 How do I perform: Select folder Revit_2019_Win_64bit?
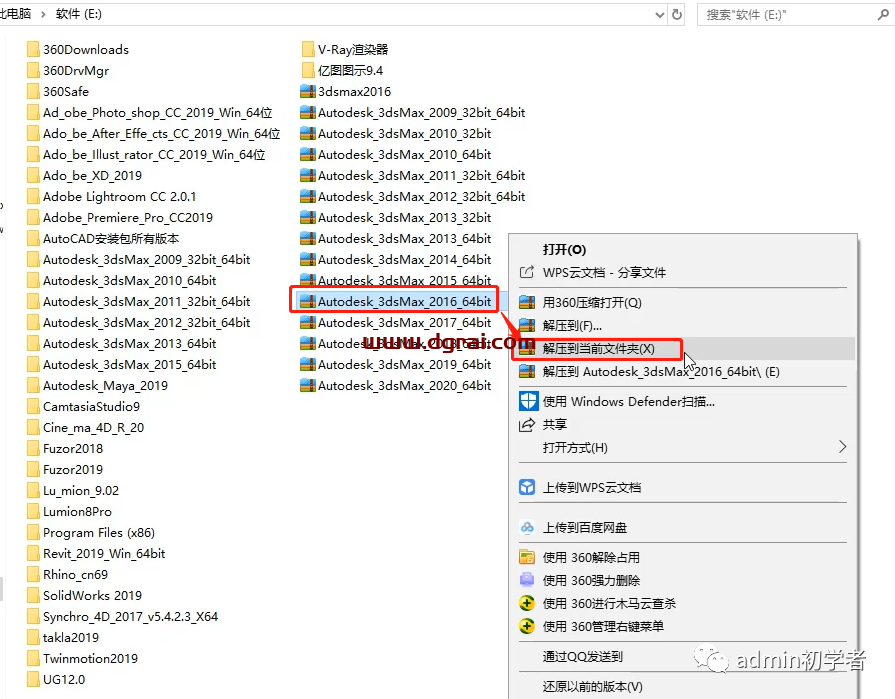(104, 553)
